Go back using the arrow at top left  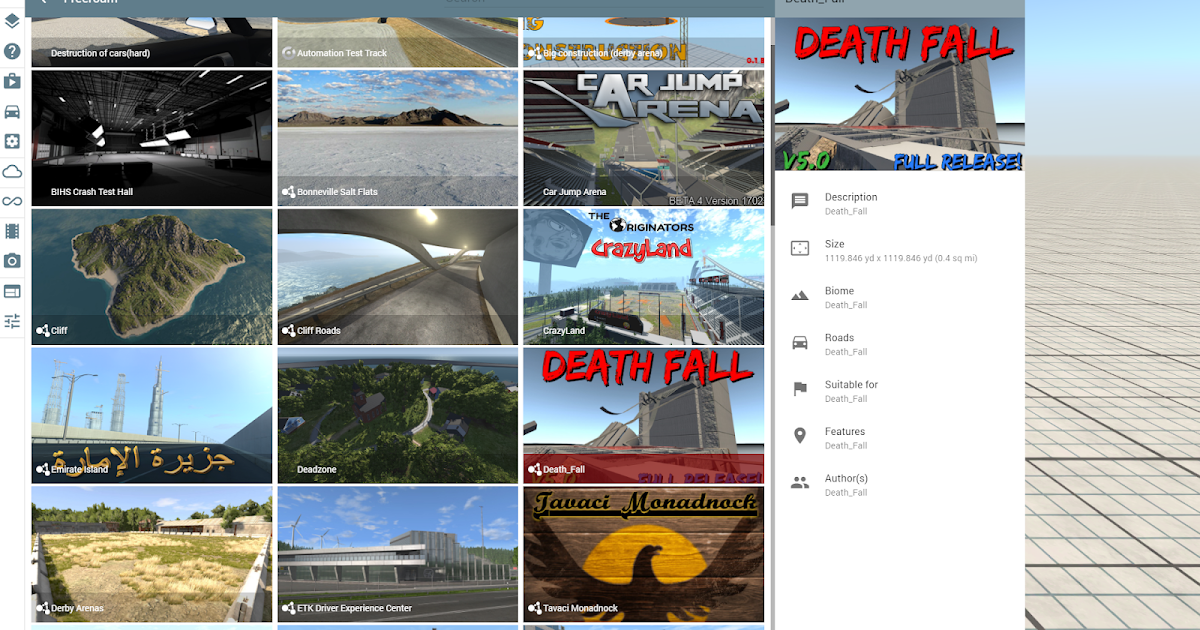click(43, 4)
